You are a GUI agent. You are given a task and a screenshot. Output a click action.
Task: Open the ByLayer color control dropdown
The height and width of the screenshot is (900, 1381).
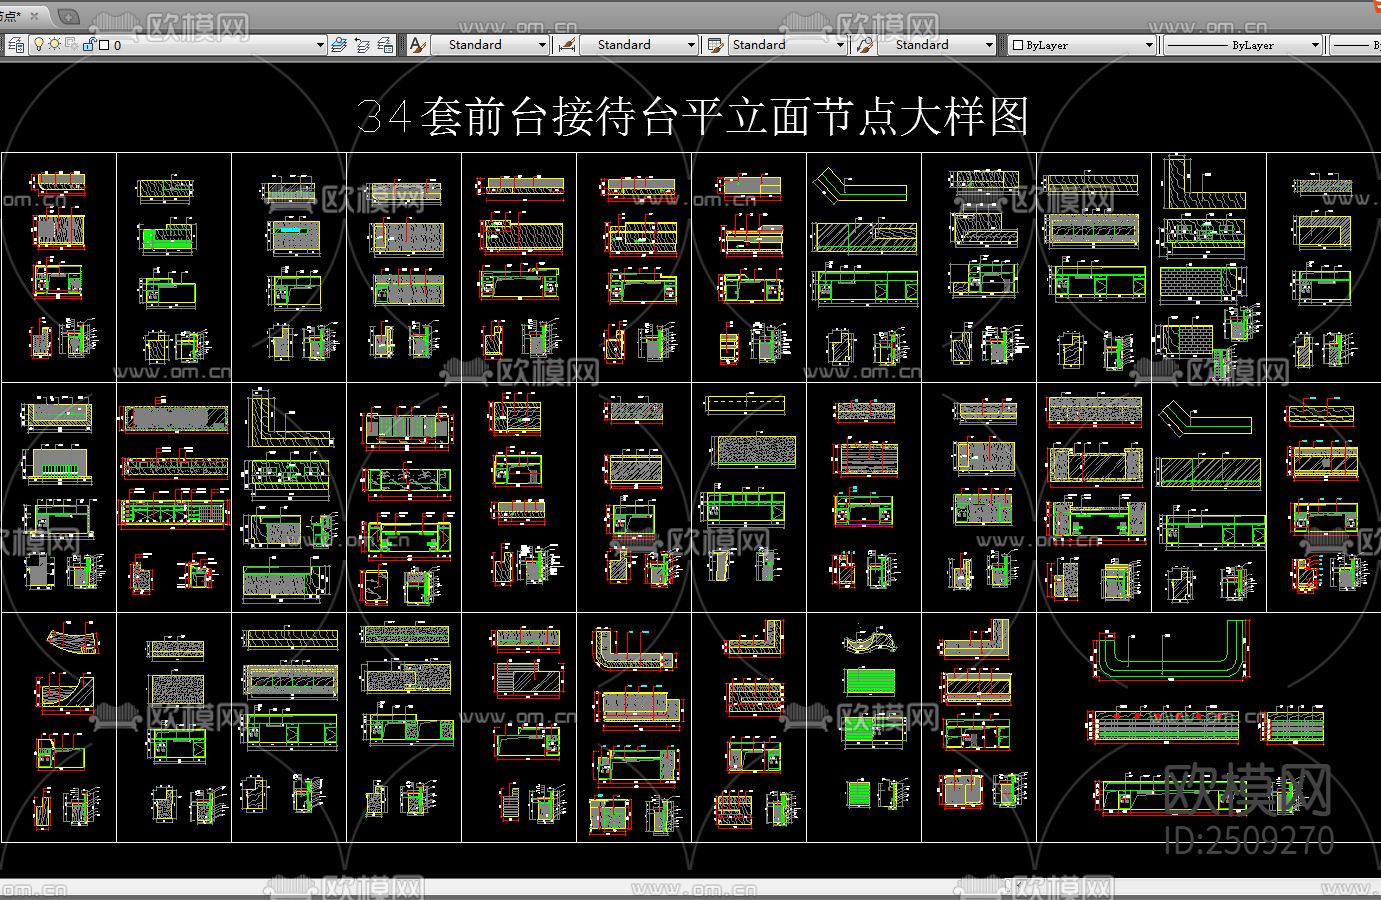tap(1150, 45)
